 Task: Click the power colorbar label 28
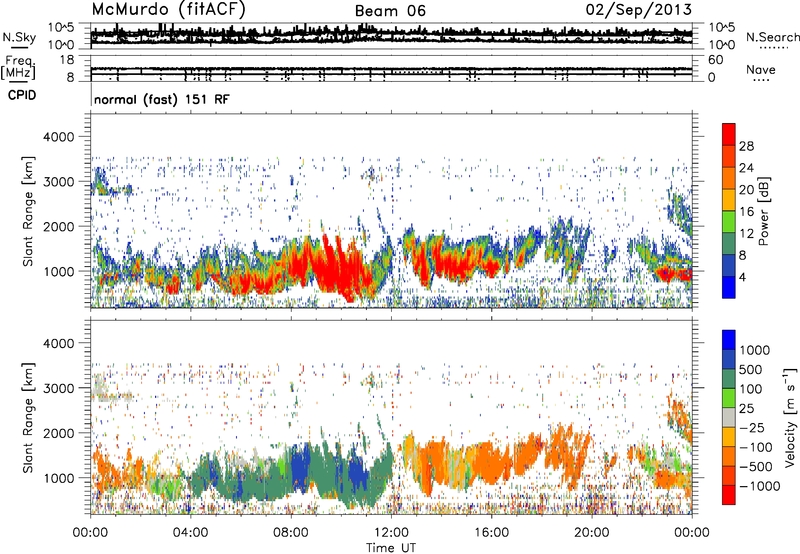746,146
